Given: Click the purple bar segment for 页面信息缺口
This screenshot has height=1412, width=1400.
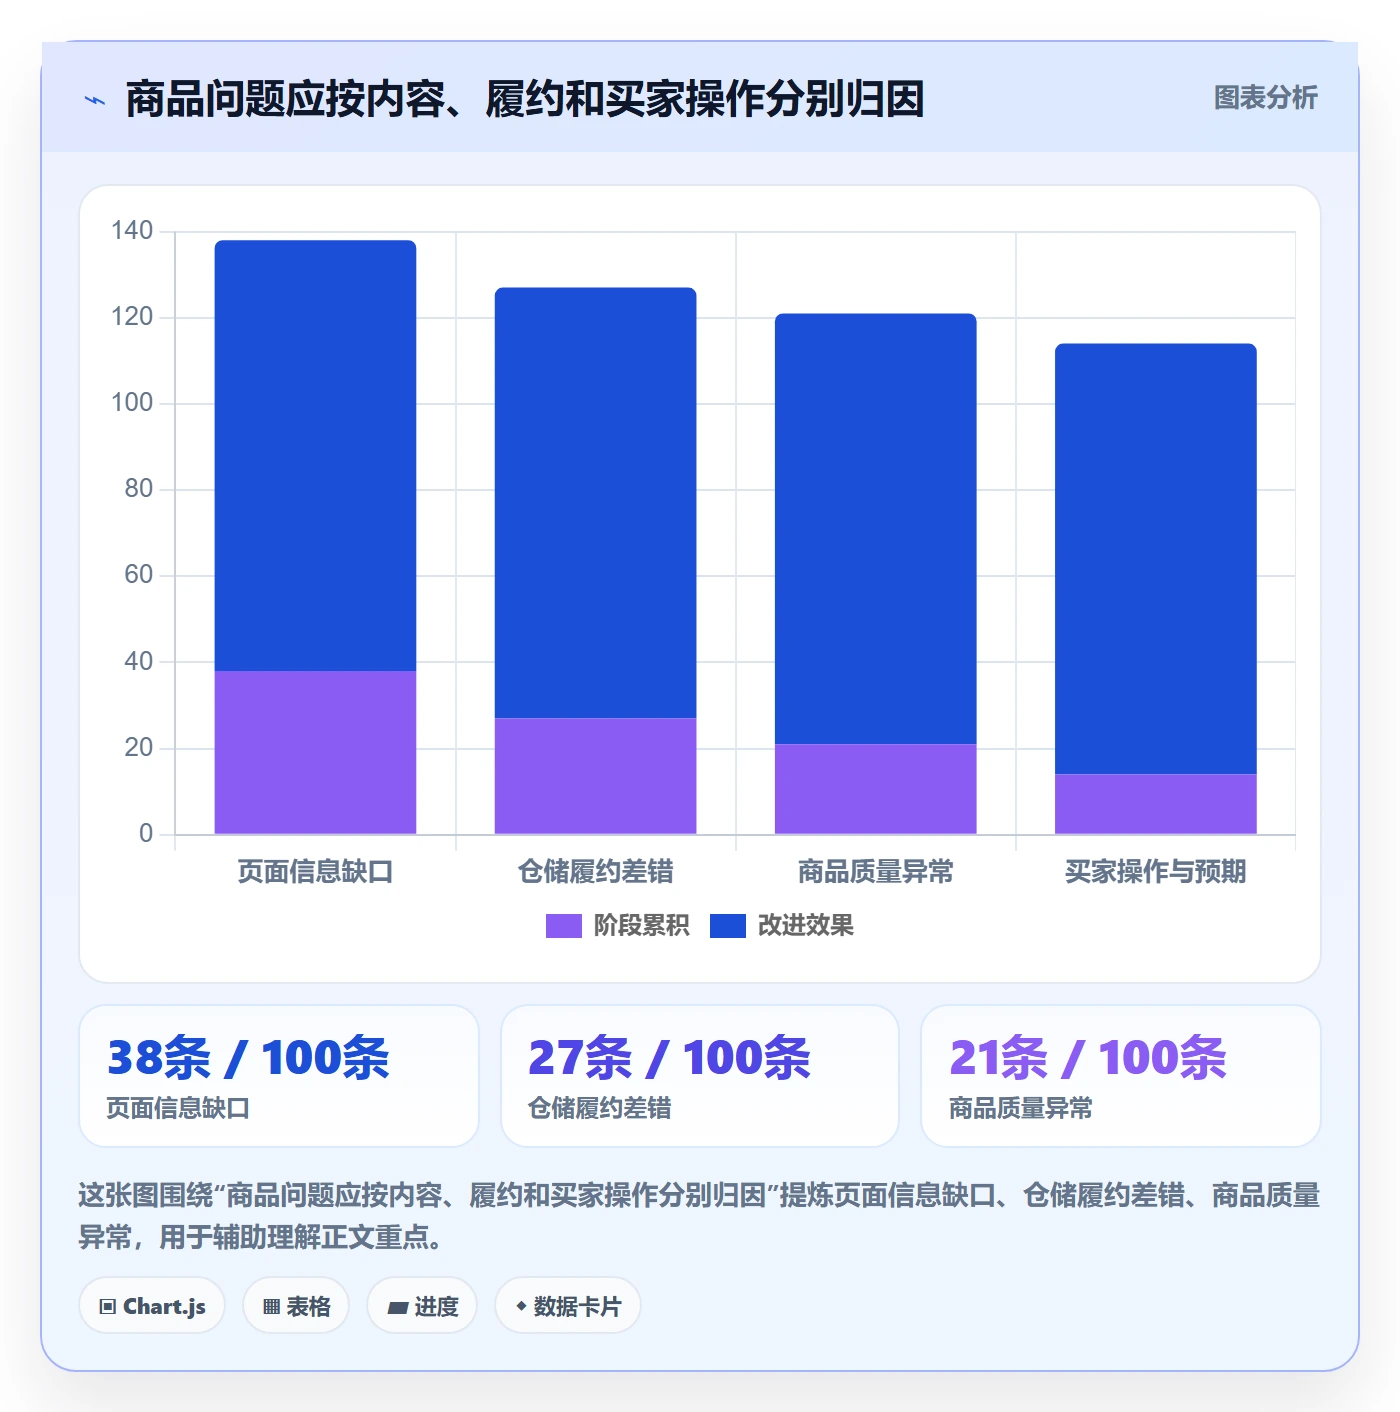Looking at the screenshot, I should 315,752.
